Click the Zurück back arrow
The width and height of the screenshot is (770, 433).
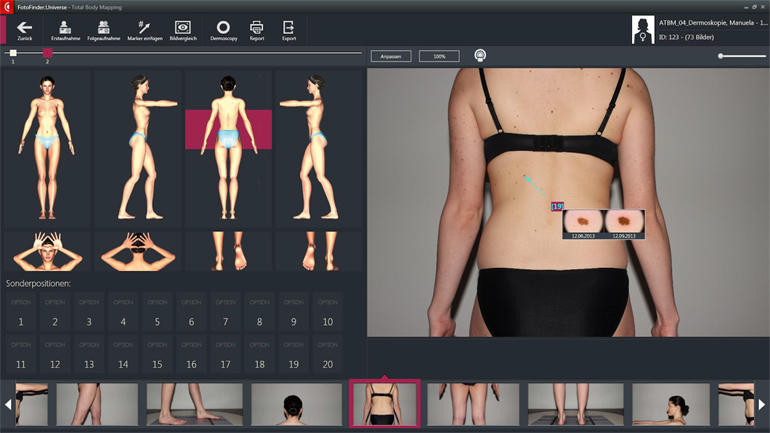[x=25, y=29]
